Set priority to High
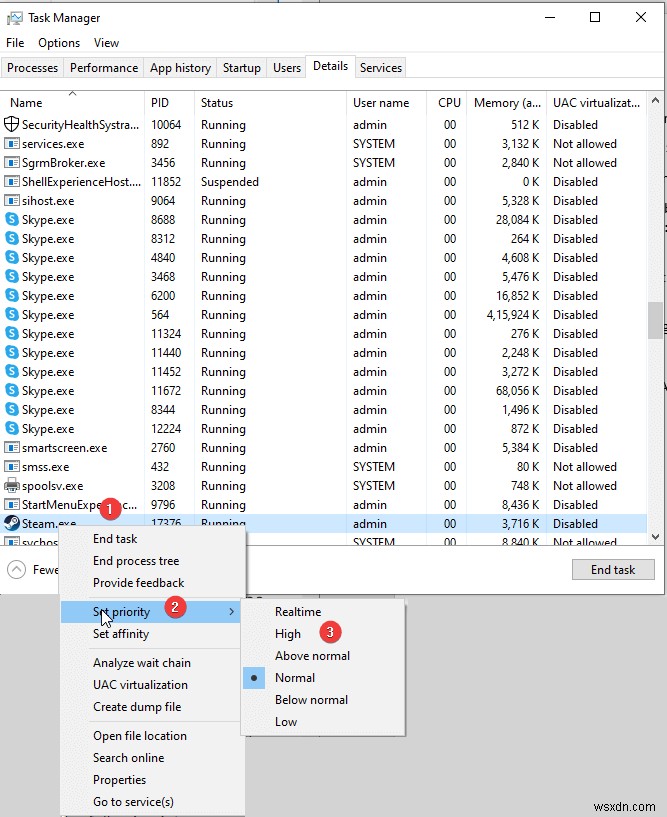 288,634
